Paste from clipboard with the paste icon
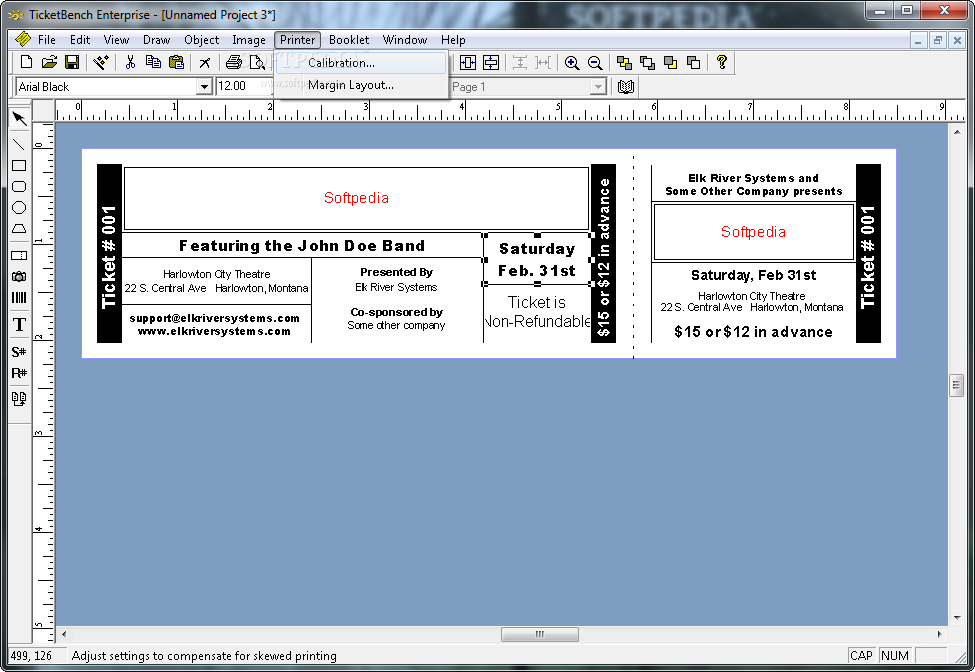This screenshot has height=672, width=975. click(x=177, y=62)
